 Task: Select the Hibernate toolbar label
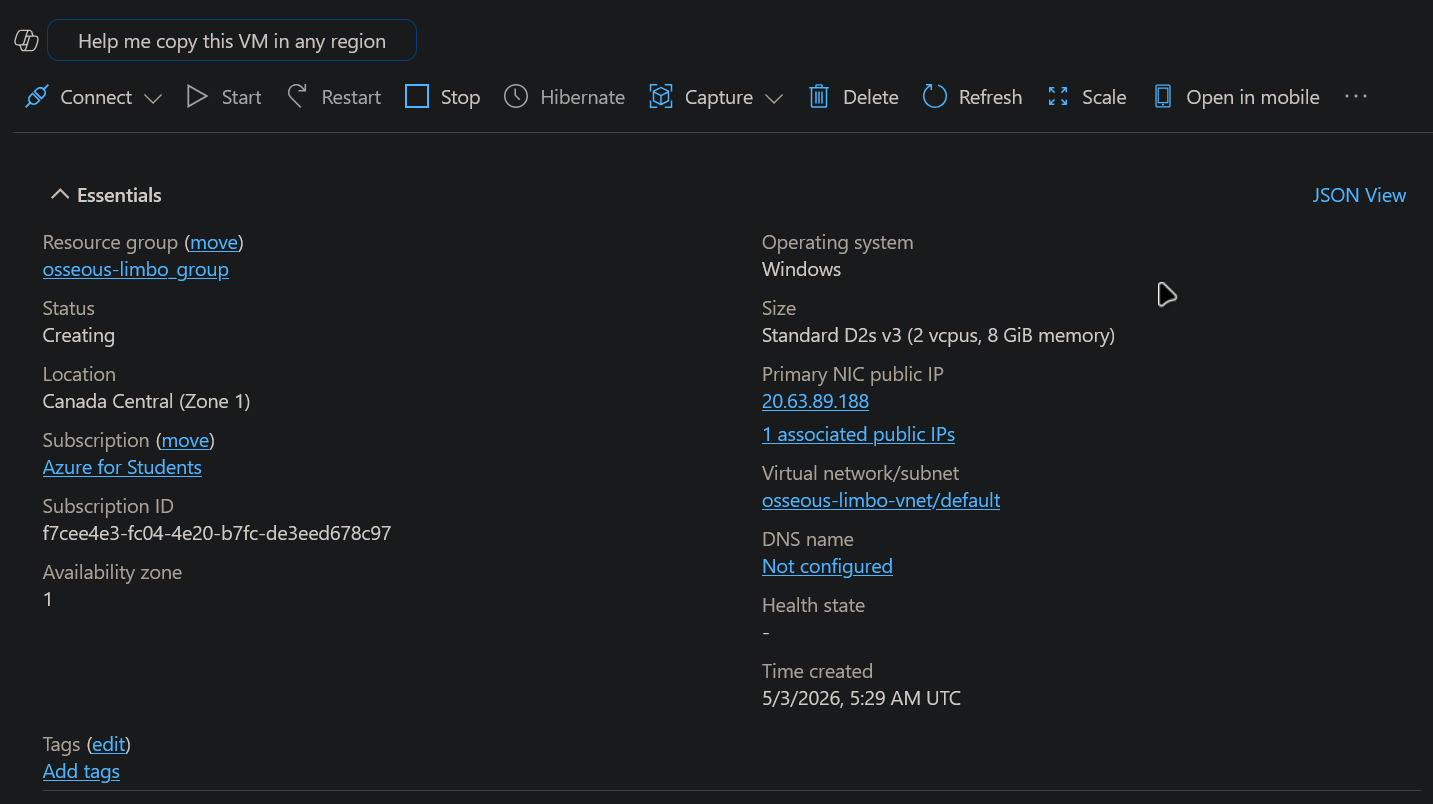[583, 97]
